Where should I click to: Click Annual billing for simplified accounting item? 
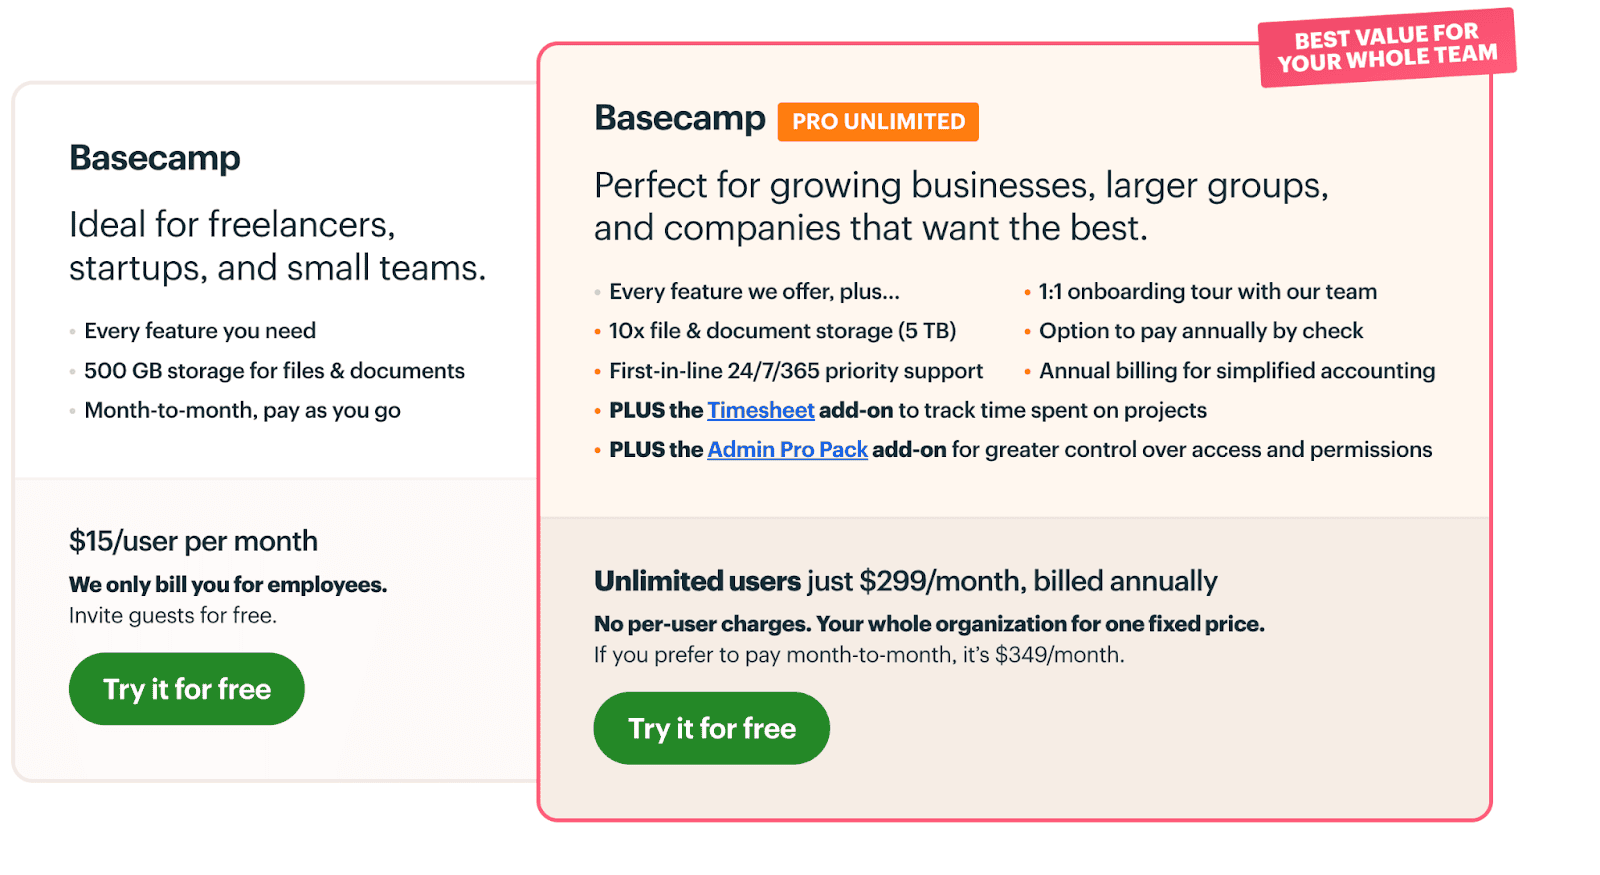1237,371
